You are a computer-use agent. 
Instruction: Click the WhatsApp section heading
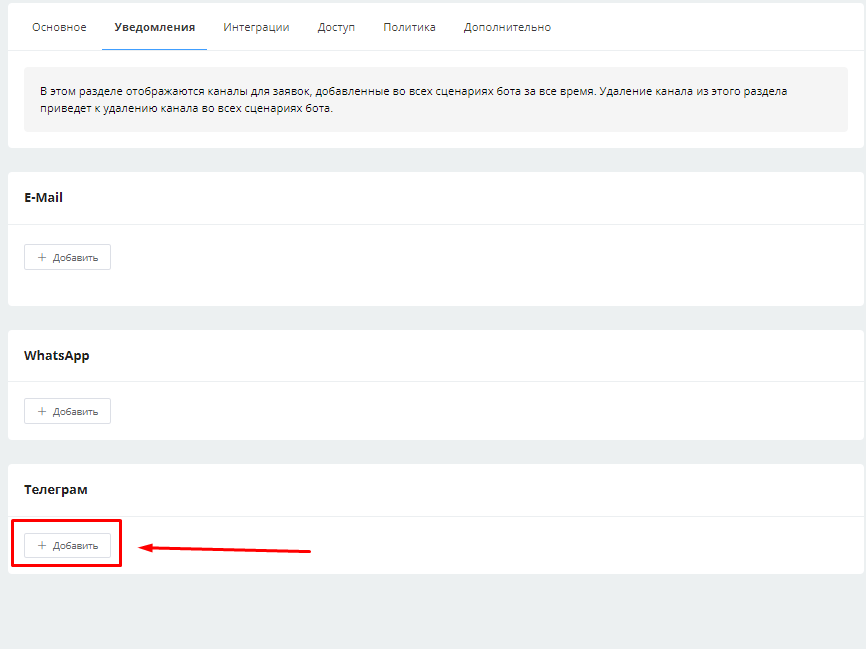[x=56, y=355]
